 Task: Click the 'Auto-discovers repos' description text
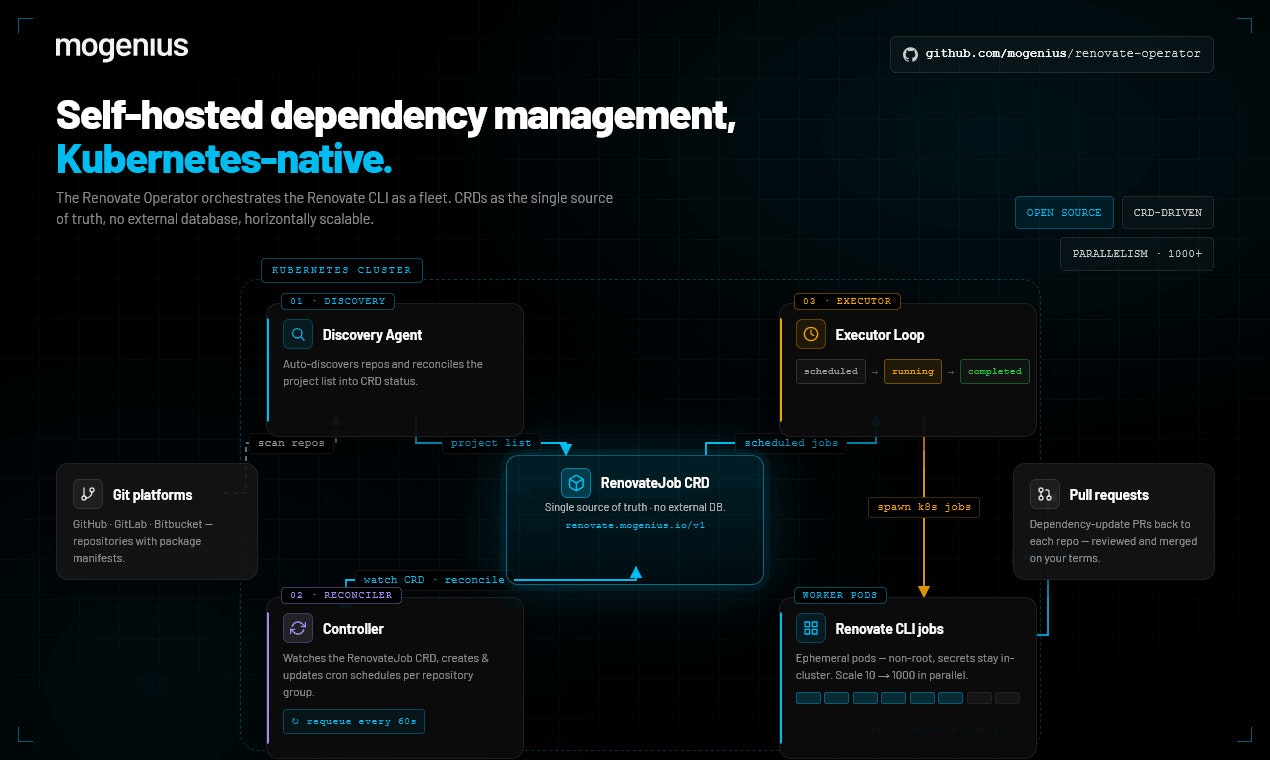383,372
